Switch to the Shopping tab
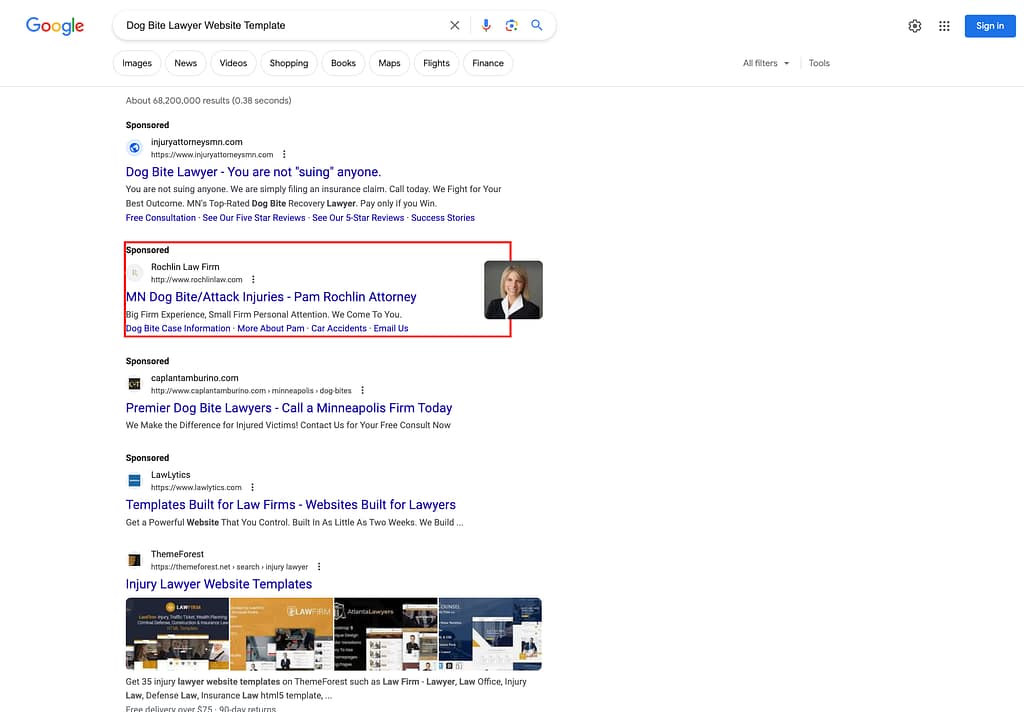This screenshot has width=1024, height=712. (x=289, y=63)
